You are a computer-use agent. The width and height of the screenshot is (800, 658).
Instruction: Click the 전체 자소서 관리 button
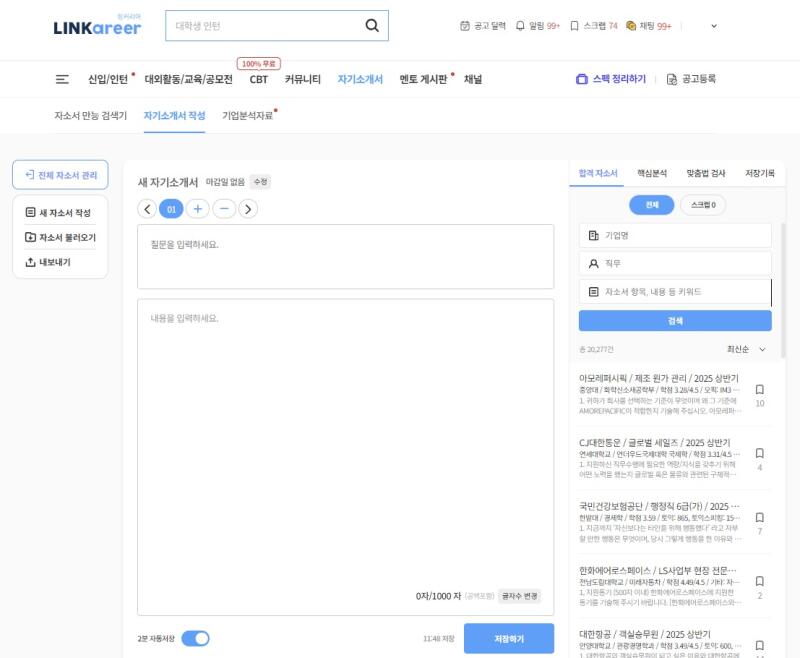click(x=60, y=175)
